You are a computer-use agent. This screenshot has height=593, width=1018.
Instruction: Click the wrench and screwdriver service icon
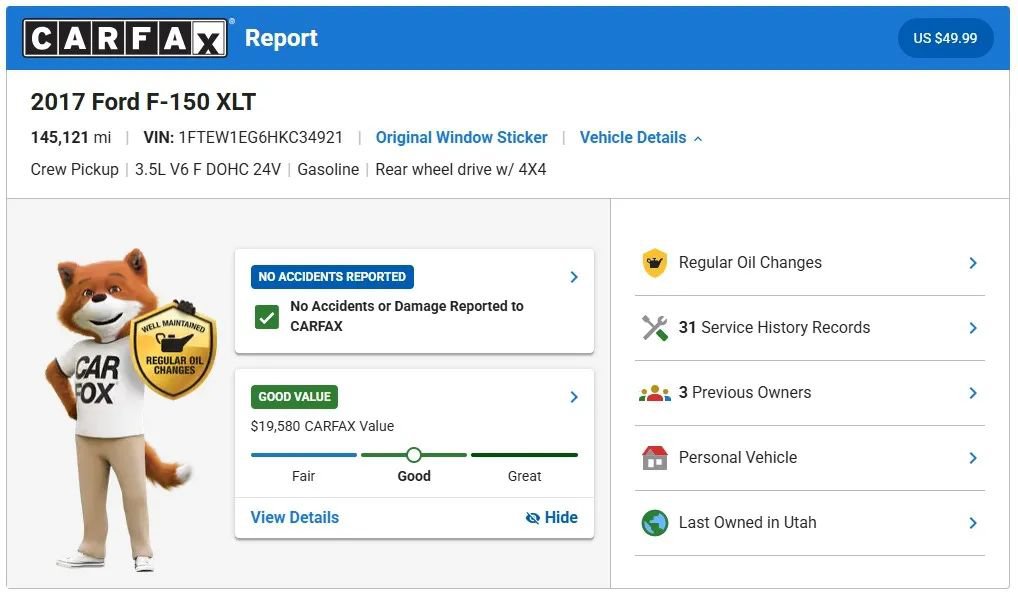(x=654, y=328)
